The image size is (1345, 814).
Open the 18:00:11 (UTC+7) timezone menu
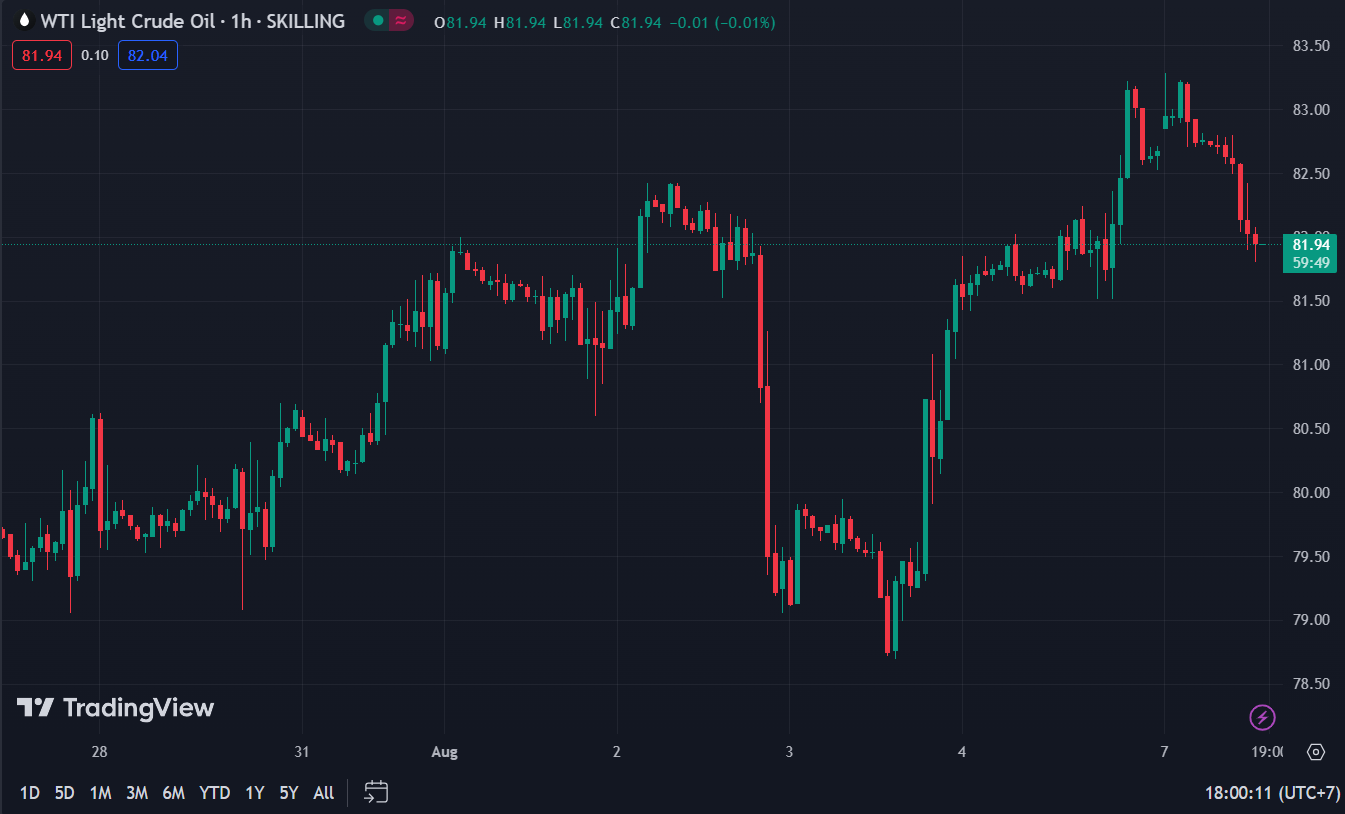tap(1272, 793)
